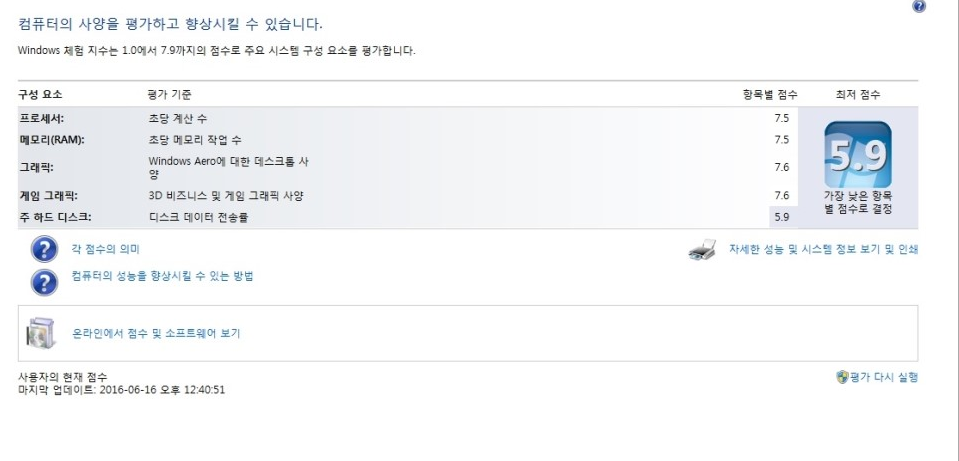Image resolution: width=959 pixels, height=461 pixels.
Task: Open 컴퓨터의 성능을 향상시킬 수 있는 방법 link
Action: [x=162, y=276]
